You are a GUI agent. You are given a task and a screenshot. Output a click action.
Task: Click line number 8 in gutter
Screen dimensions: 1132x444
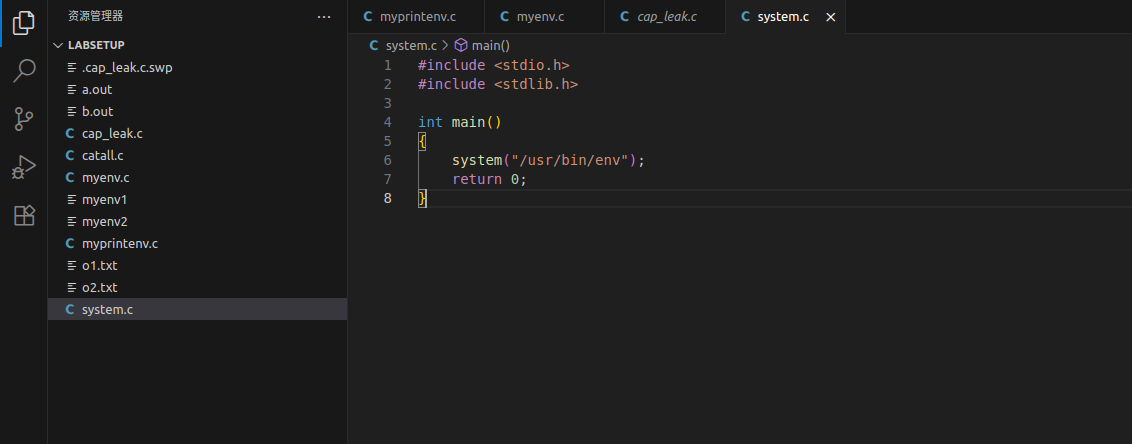(x=388, y=198)
